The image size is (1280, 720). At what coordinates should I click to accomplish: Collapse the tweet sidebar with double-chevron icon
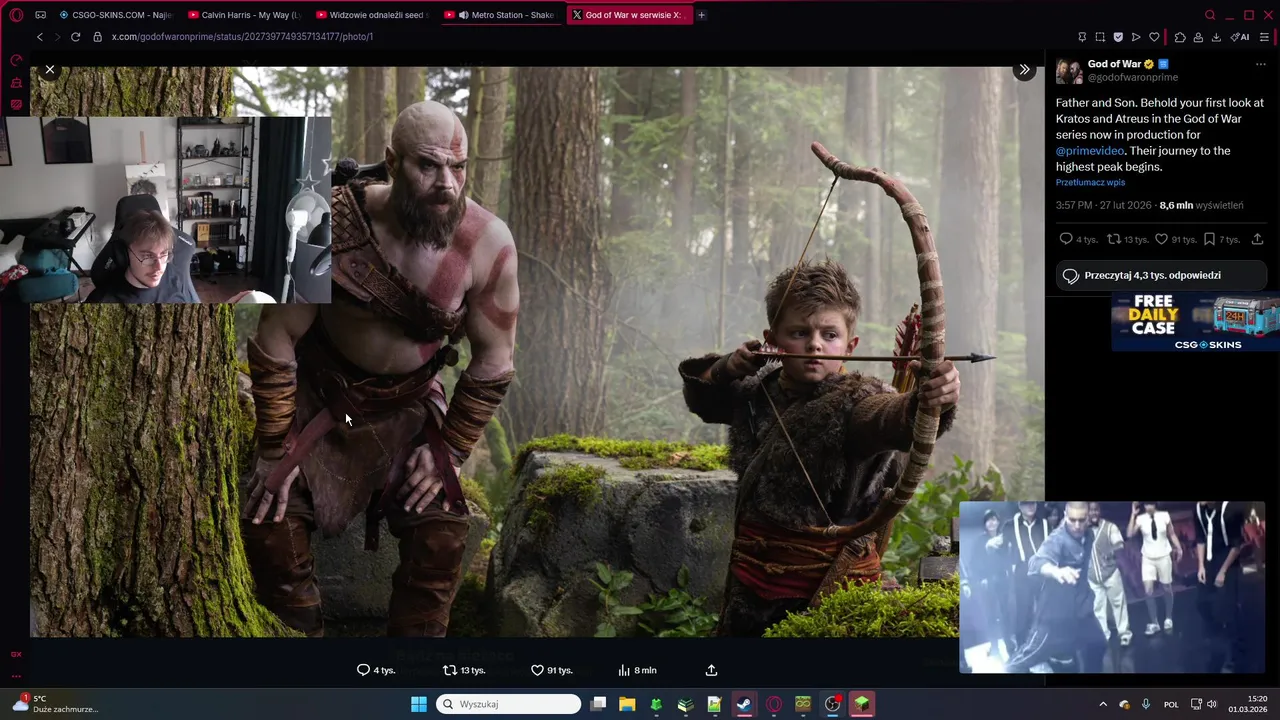[1024, 70]
